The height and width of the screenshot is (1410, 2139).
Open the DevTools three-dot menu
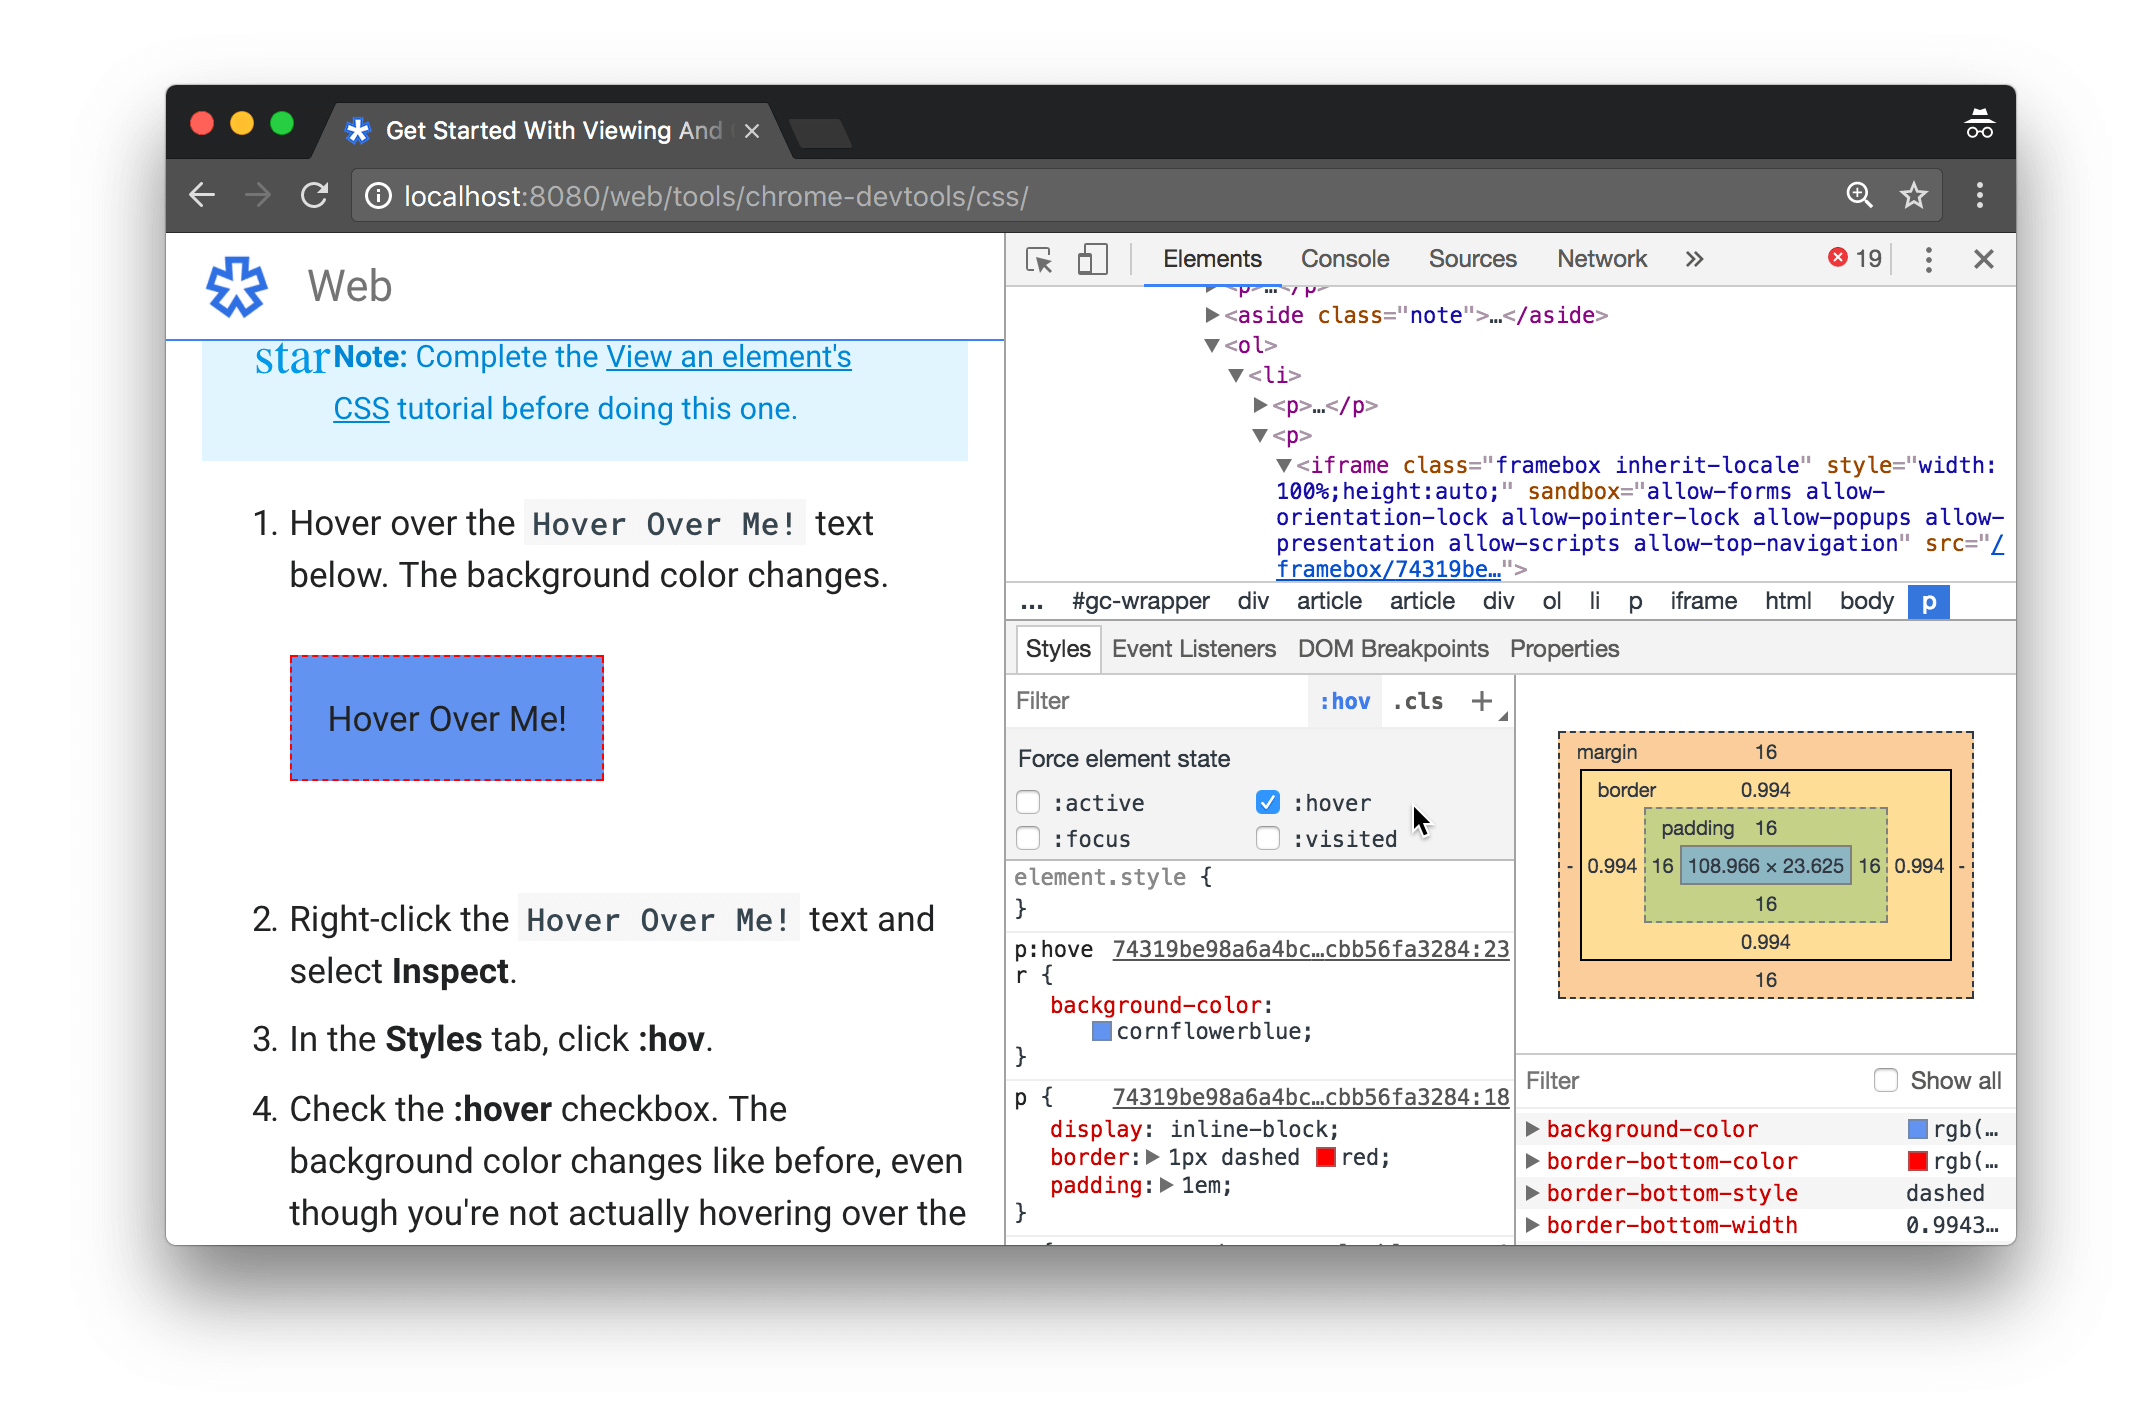pyautogui.click(x=1928, y=258)
